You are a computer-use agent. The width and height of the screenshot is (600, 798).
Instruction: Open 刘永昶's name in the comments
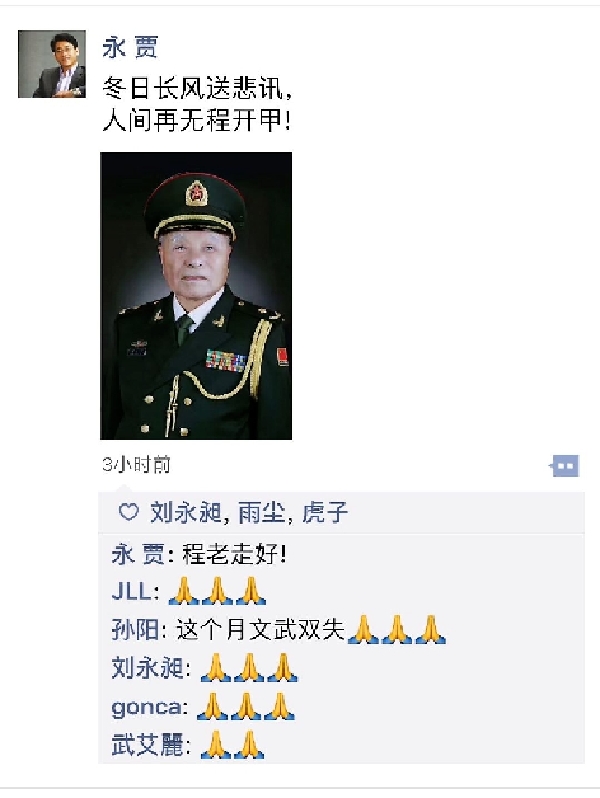coord(147,668)
